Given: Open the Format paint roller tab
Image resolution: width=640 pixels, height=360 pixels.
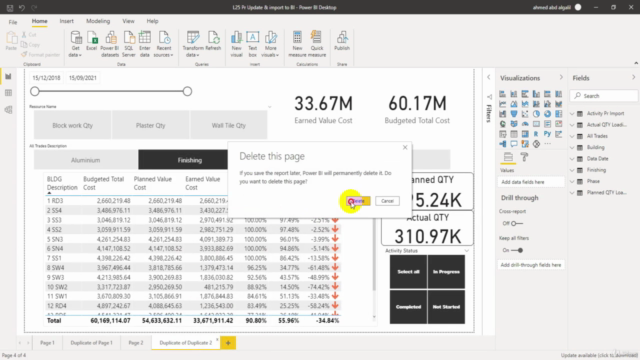Looking at the screenshot, I should click(x=524, y=157).
